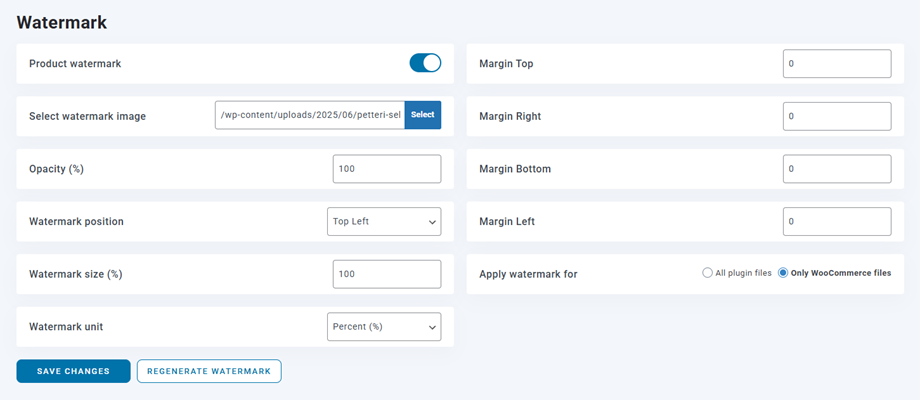920x400 pixels.
Task: Choose the Only WooCommerce files radio option
Action: click(784, 273)
